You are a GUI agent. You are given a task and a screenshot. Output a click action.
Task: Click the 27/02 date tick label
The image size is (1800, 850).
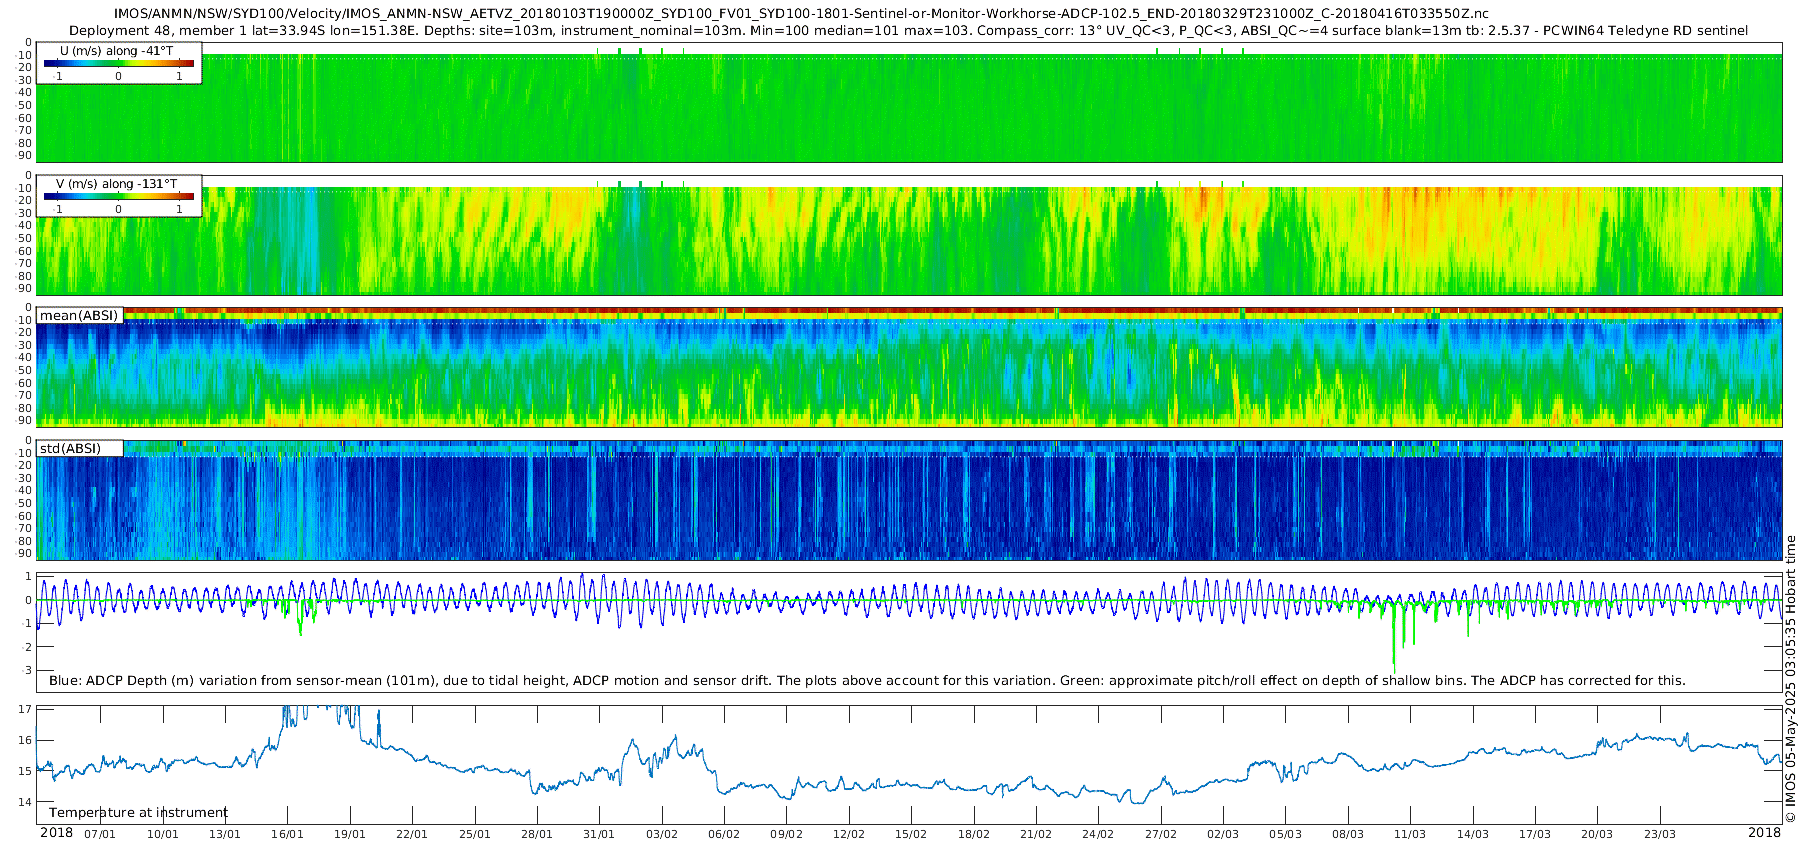1160,834
